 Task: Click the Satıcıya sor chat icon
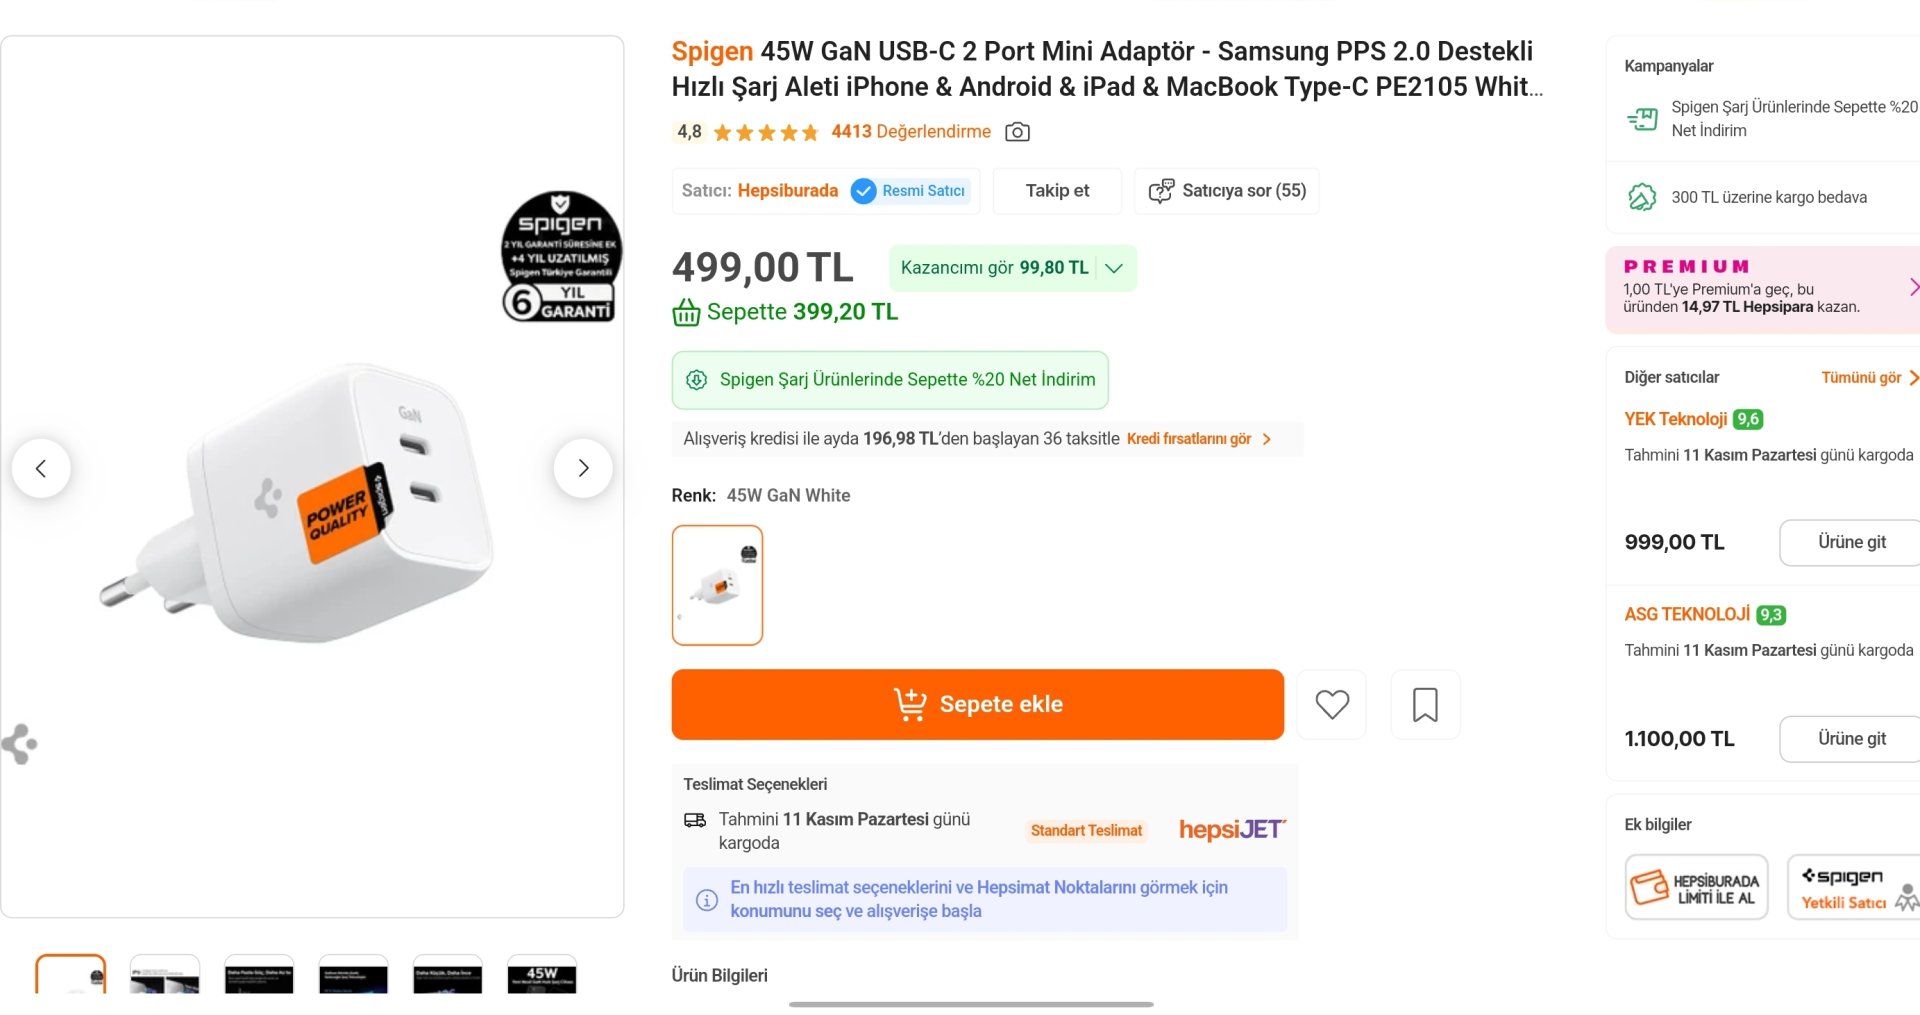tap(1161, 191)
